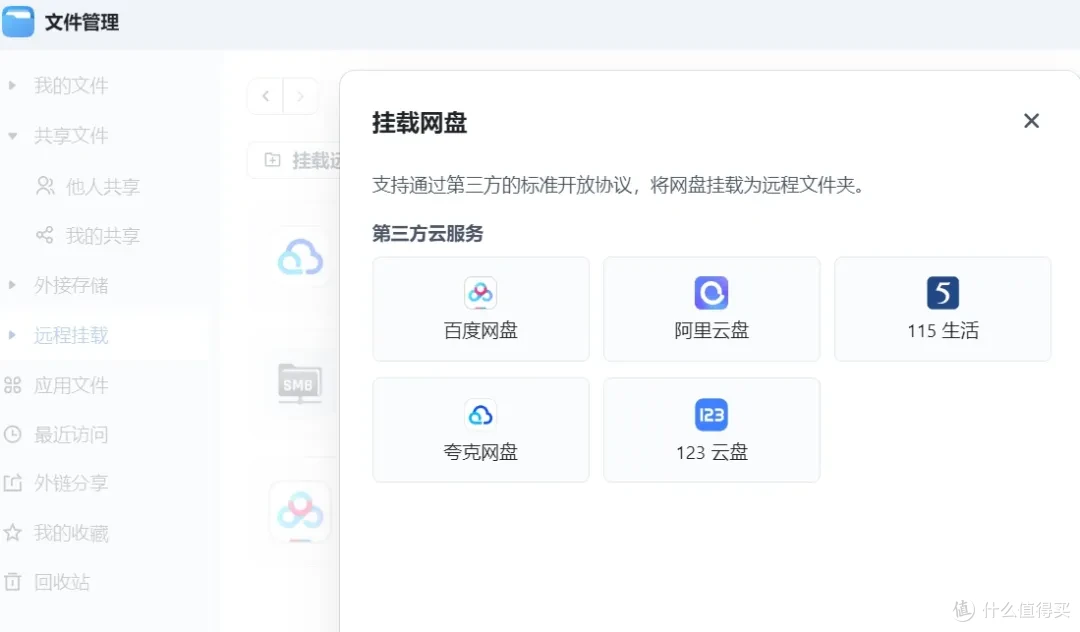
Task: Open 外链分享 in sidebar
Action: (71, 483)
